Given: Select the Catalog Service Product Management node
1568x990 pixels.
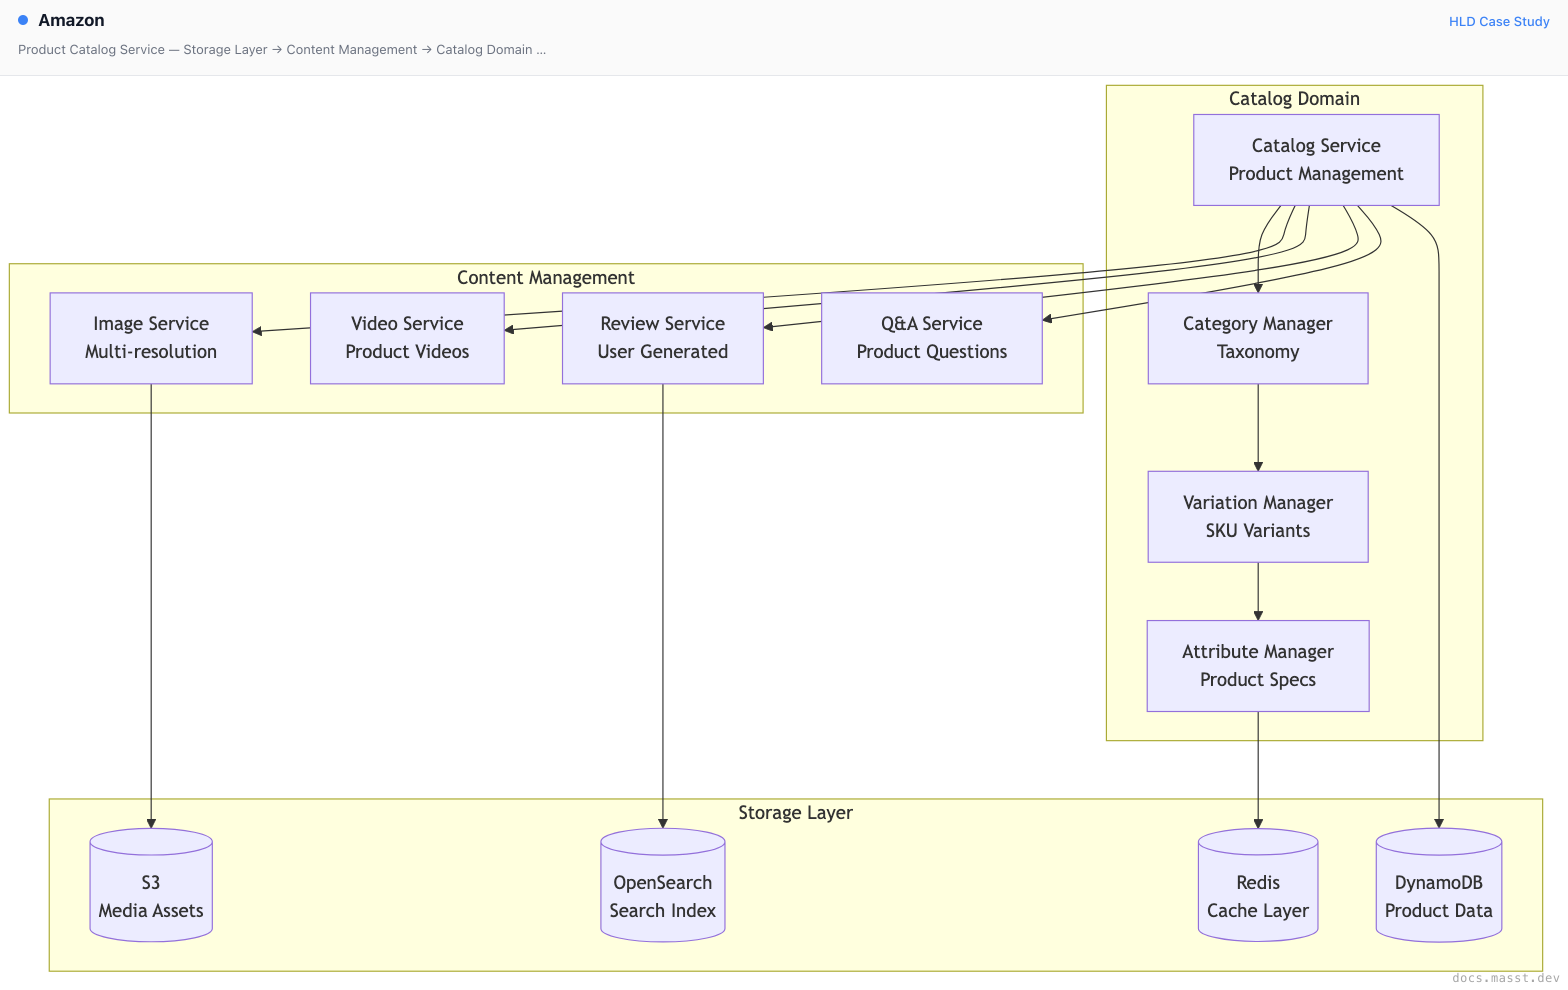Looking at the screenshot, I should (1316, 160).
